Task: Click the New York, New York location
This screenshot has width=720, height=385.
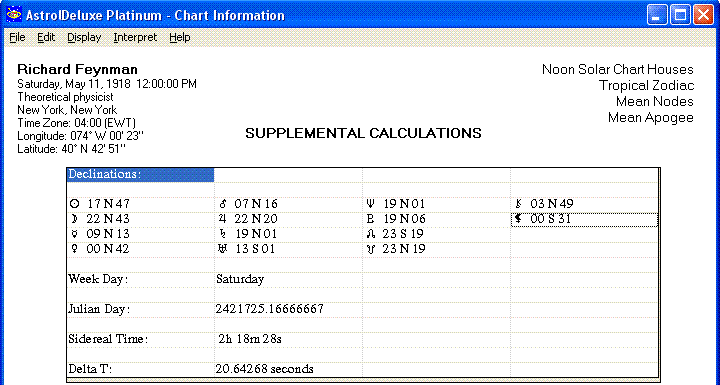Action: (x=67, y=110)
